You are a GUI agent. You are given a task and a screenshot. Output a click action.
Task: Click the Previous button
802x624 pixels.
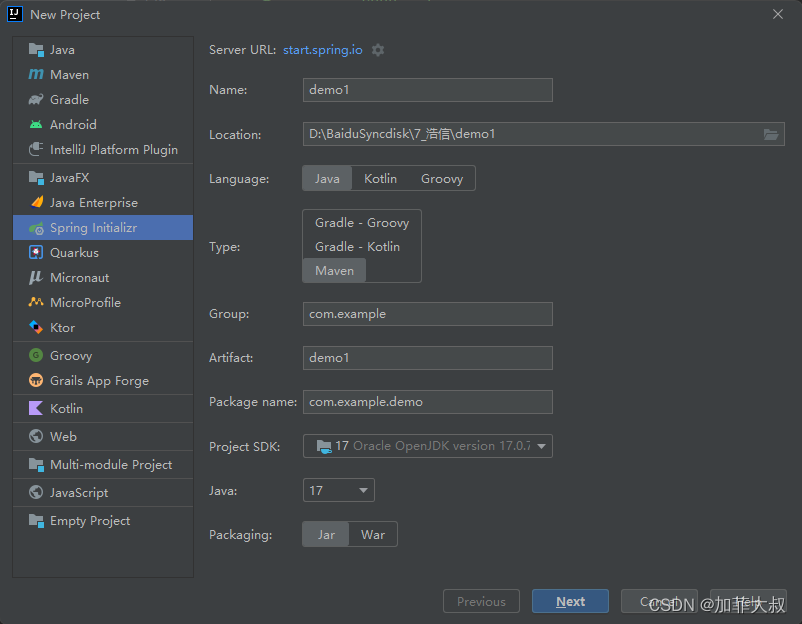point(481,601)
